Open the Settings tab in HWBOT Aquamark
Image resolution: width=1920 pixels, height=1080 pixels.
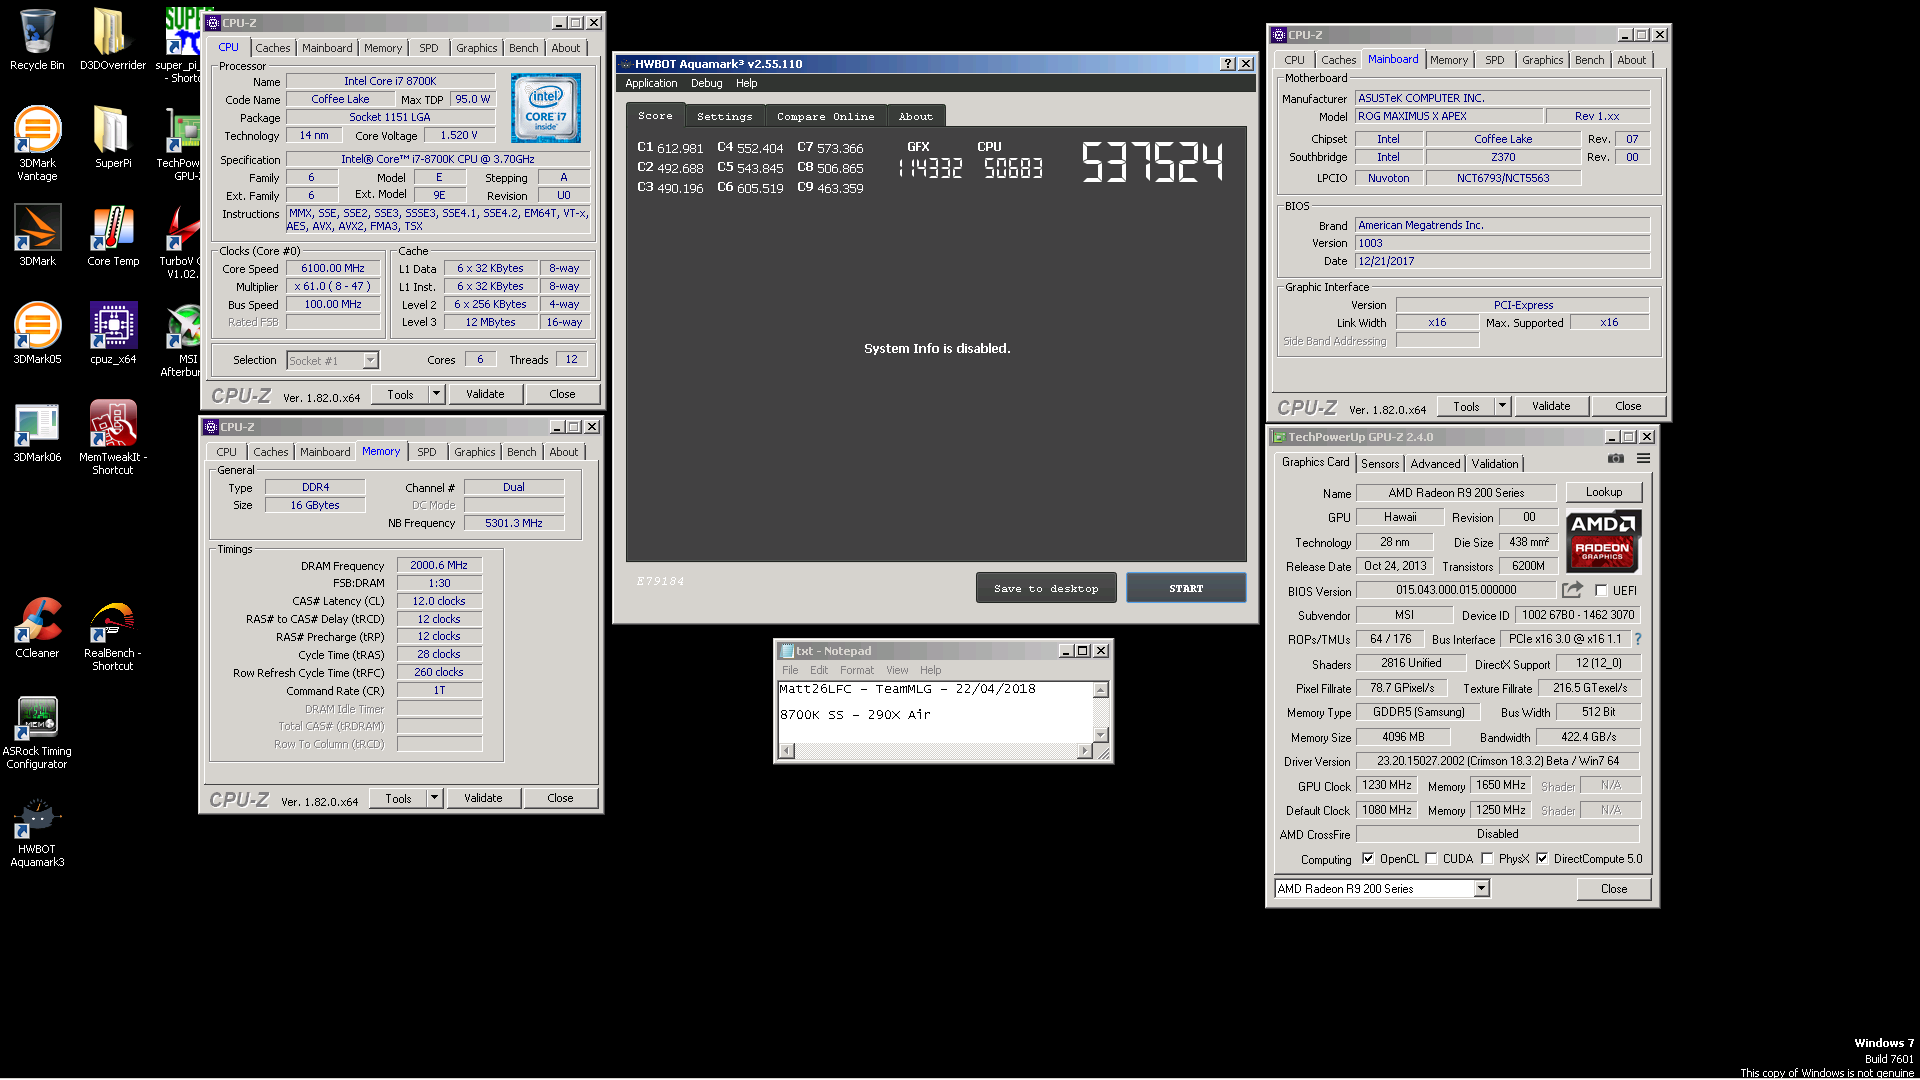[x=724, y=117]
